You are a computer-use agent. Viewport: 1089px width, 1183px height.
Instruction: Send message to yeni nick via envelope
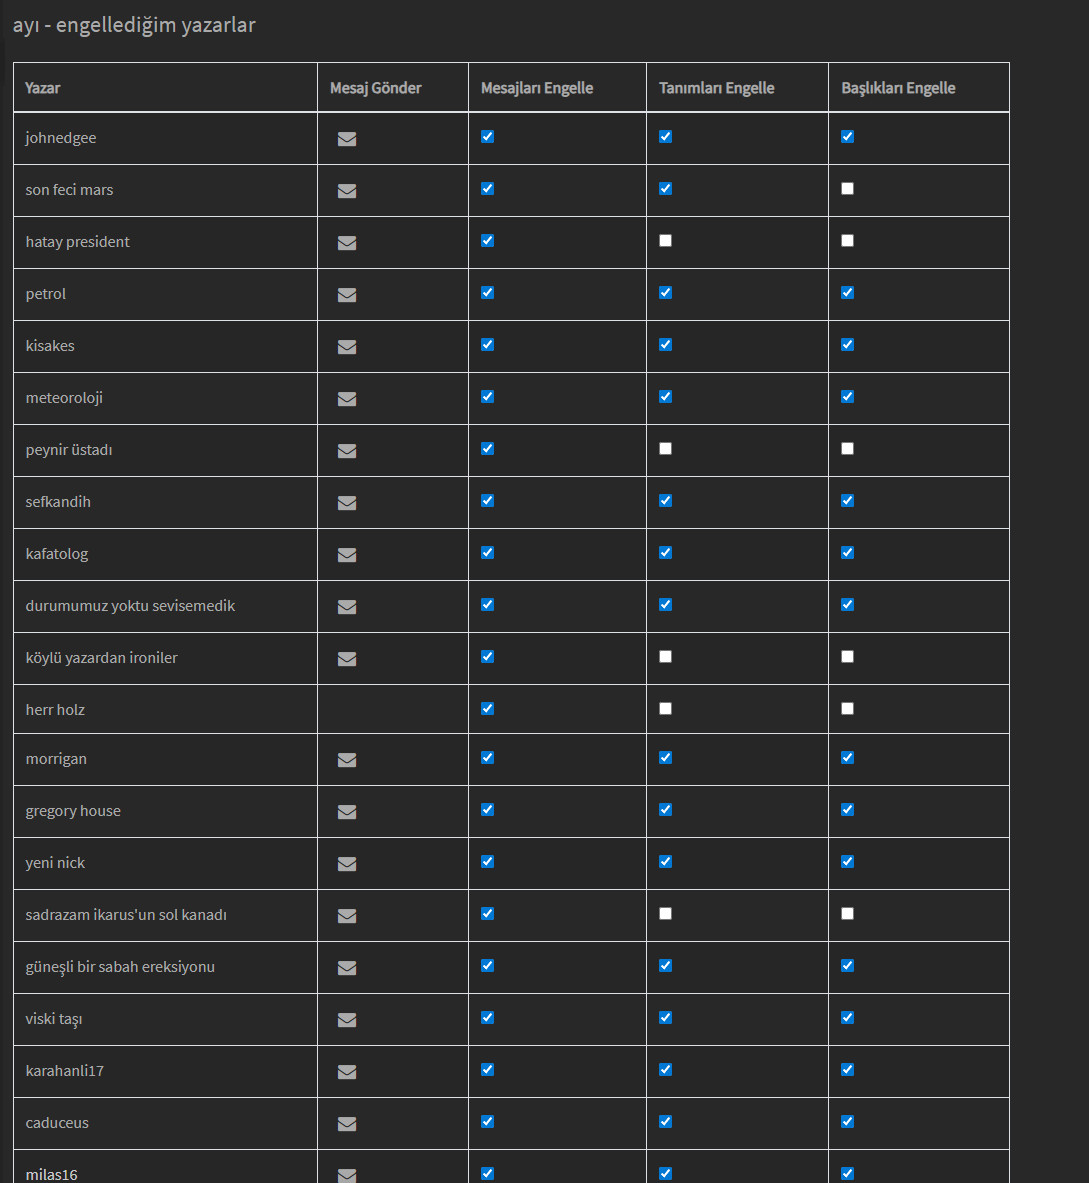[347, 864]
